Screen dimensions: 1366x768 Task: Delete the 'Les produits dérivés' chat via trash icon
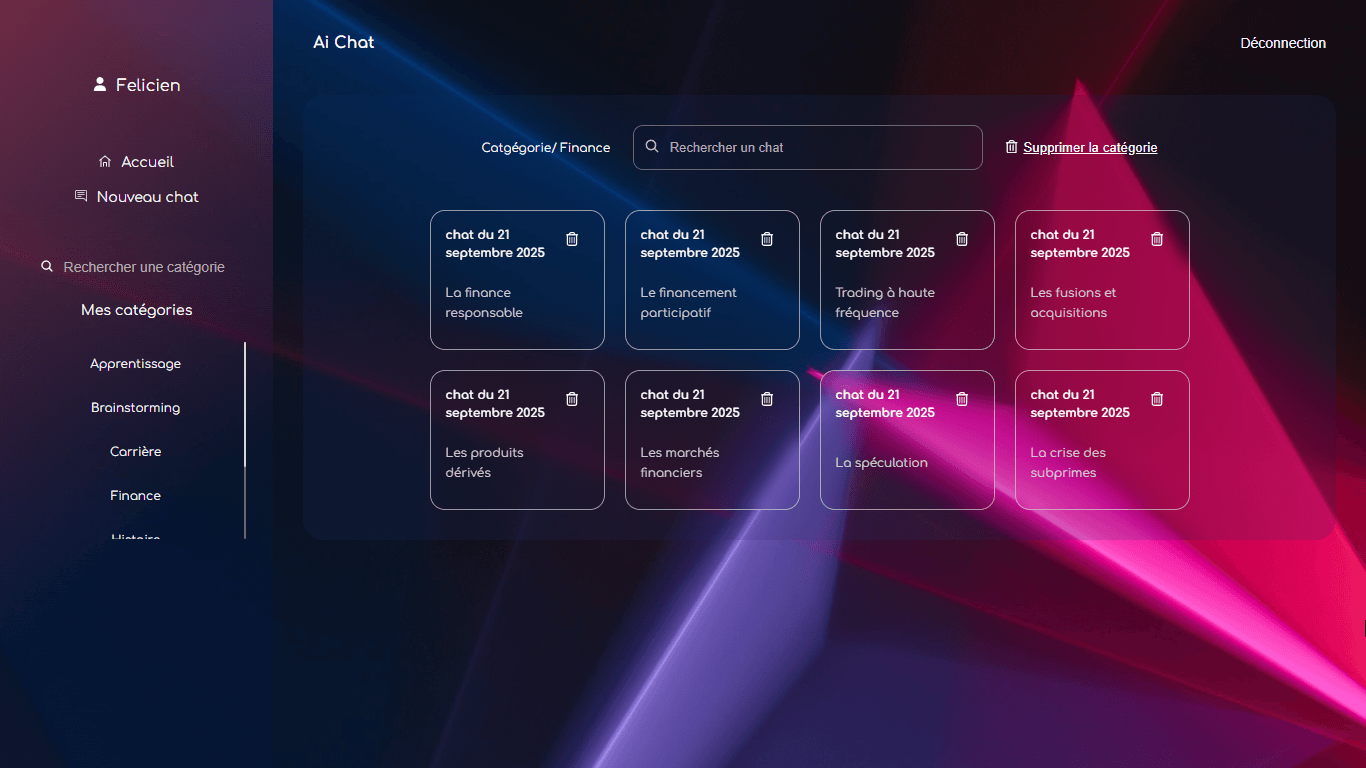pyautogui.click(x=572, y=399)
